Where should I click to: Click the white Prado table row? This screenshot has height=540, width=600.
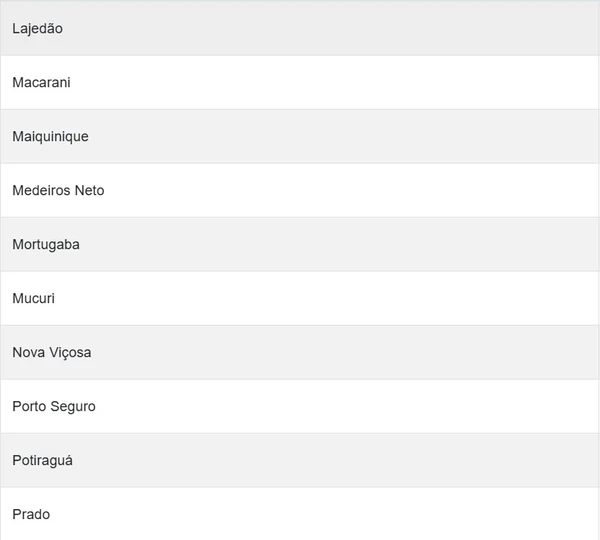point(350,515)
